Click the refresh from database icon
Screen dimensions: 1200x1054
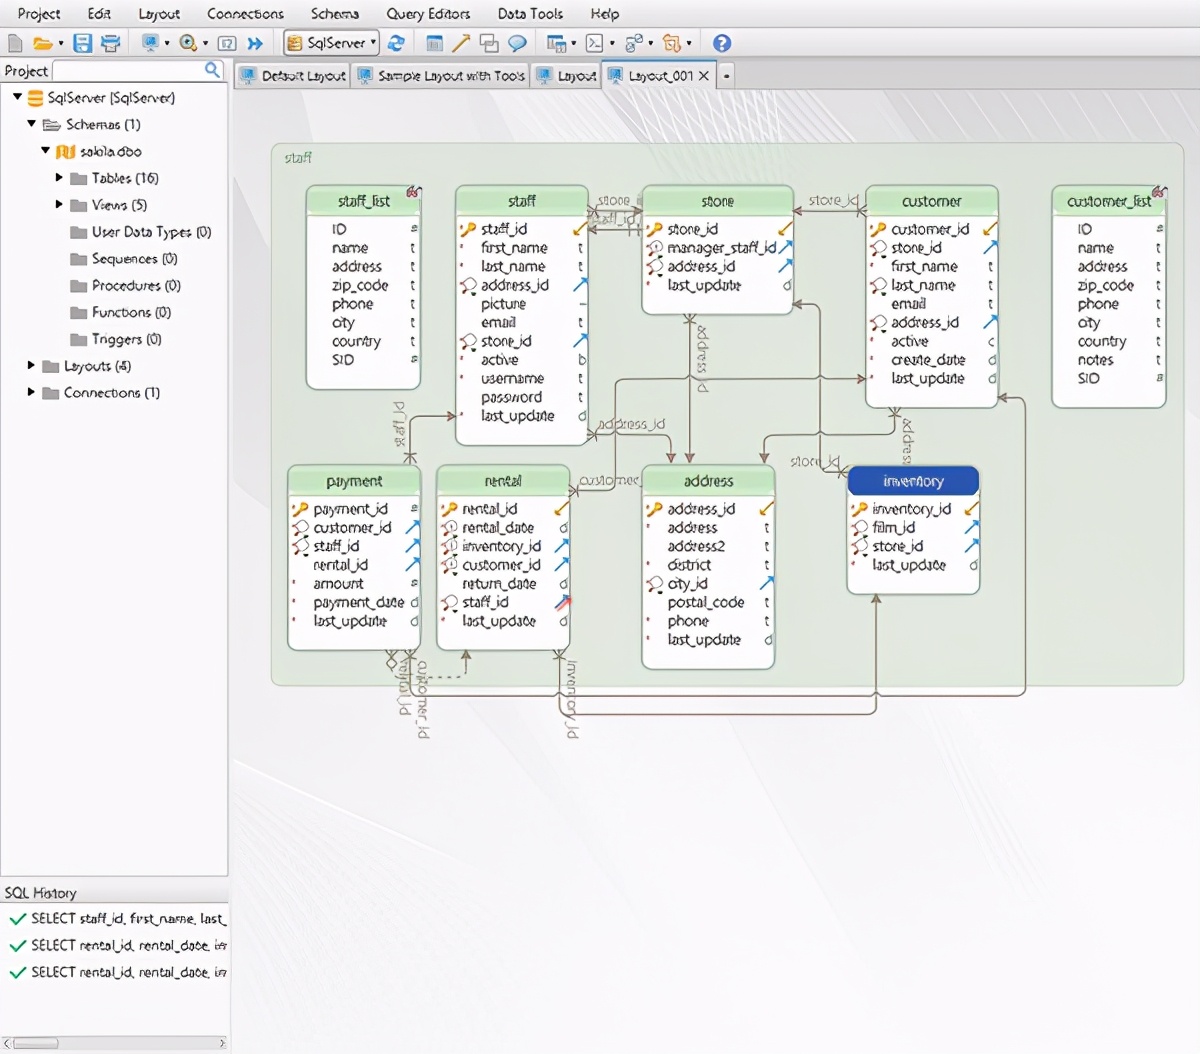pyautogui.click(x=396, y=43)
